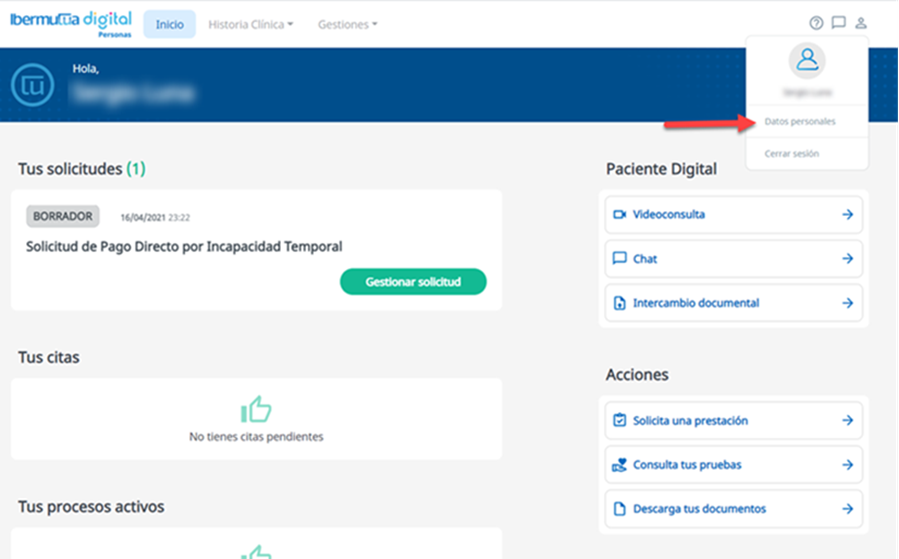Click the Intercambio documental file icon
Viewport: 899px width, 559px height.
619,303
